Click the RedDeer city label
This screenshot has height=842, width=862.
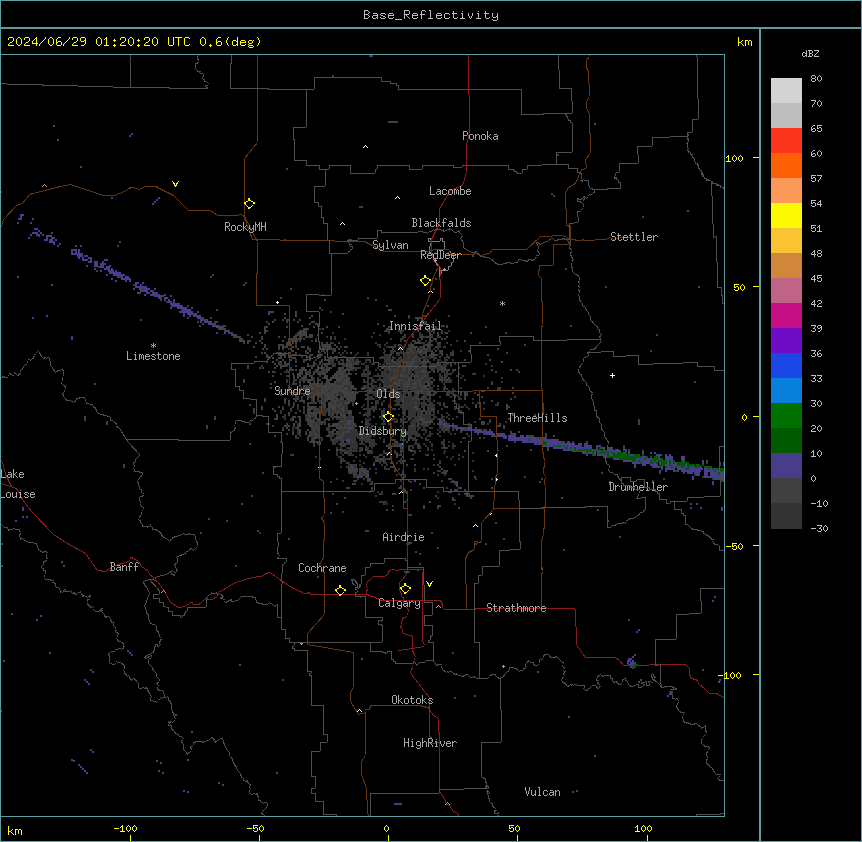tap(440, 255)
